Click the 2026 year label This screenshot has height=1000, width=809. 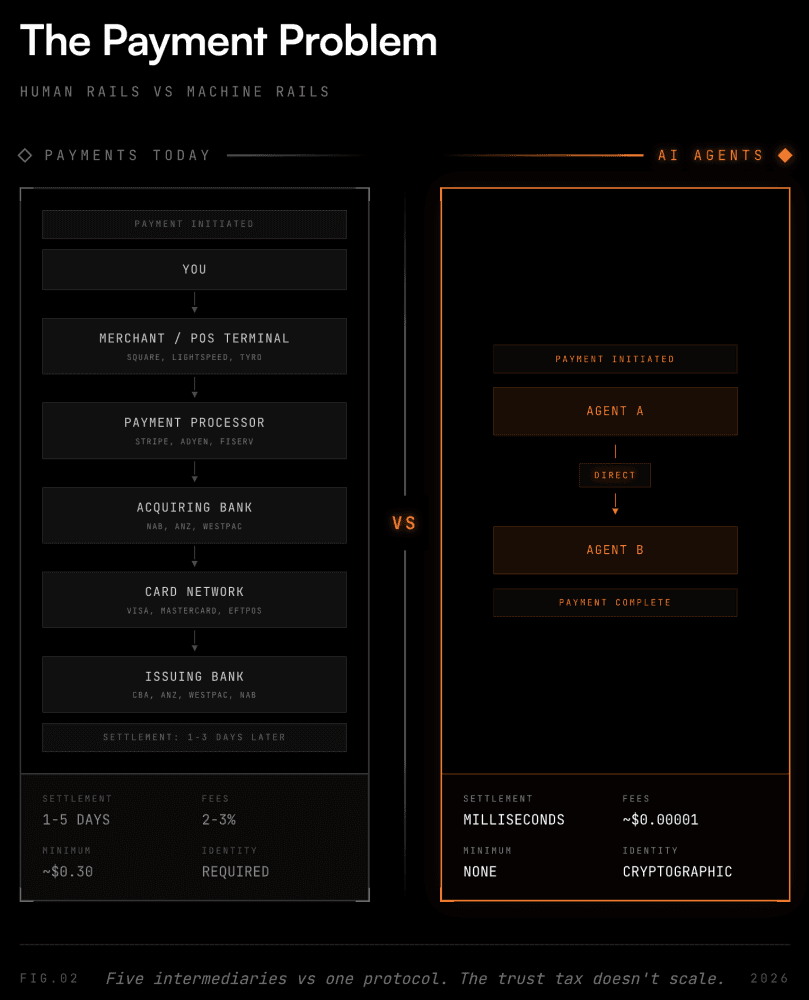(769, 978)
